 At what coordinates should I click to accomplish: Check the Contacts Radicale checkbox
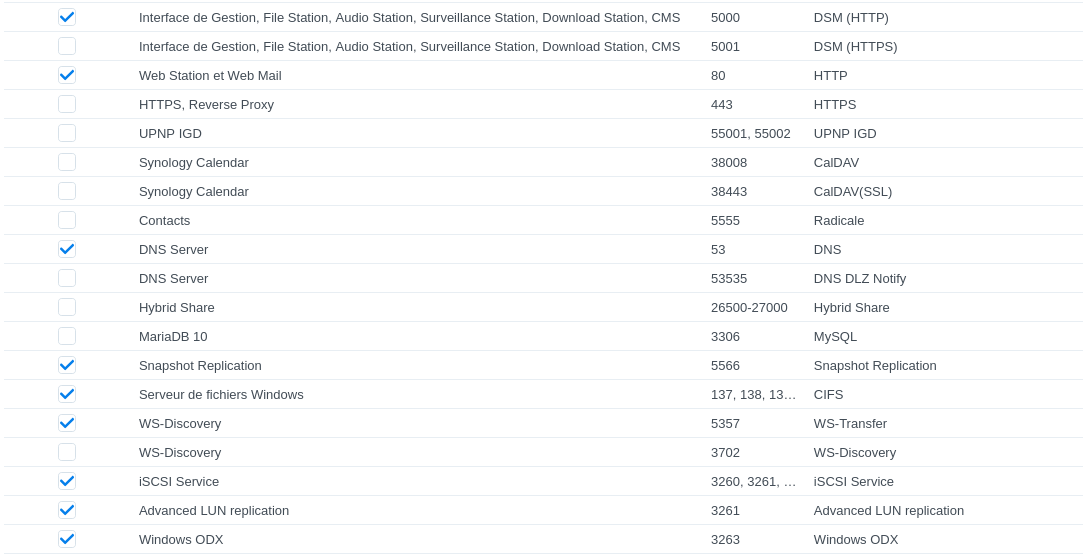67,220
